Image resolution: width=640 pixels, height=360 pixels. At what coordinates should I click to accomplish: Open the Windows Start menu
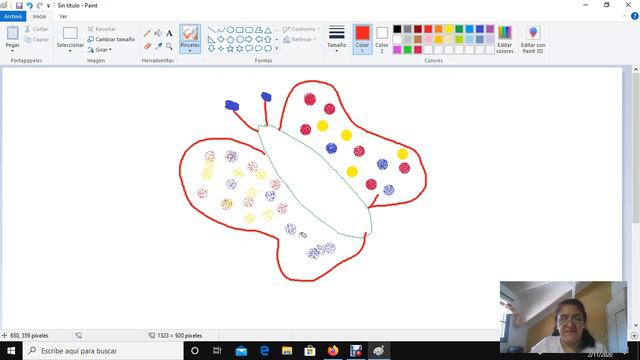tap(11, 351)
